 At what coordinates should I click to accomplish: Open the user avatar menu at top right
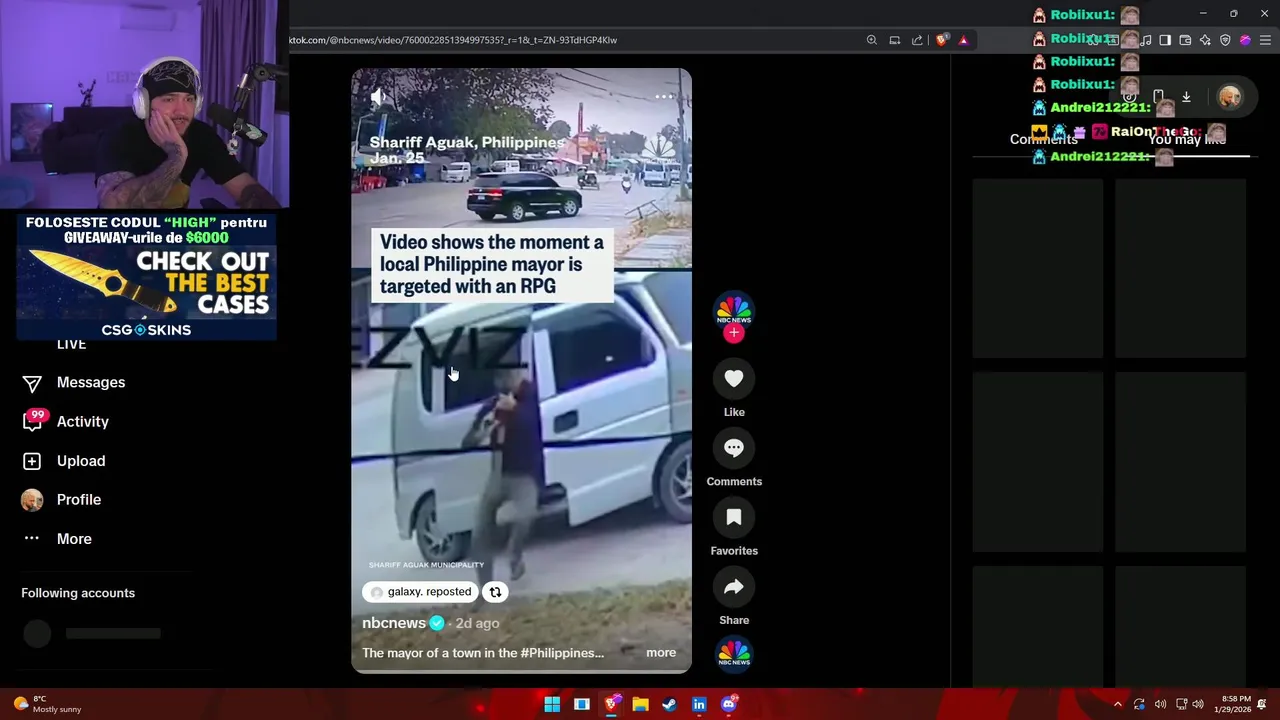(1229, 97)
